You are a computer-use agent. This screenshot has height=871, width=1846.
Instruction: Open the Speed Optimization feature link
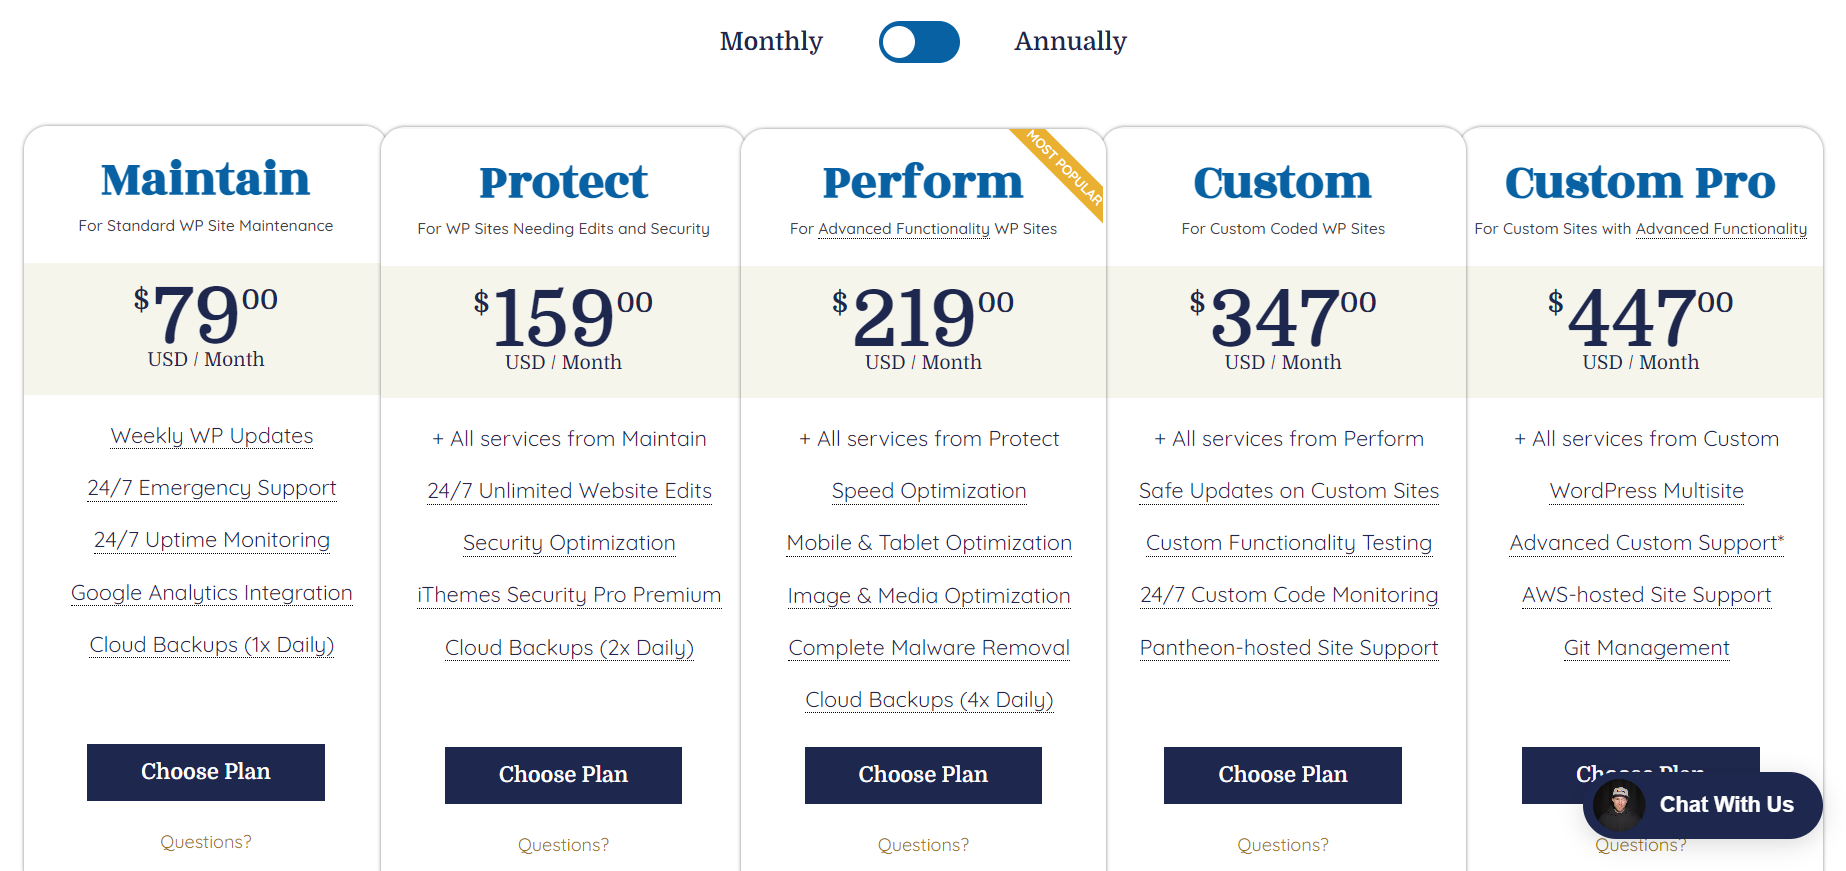[x=928, y=491]
